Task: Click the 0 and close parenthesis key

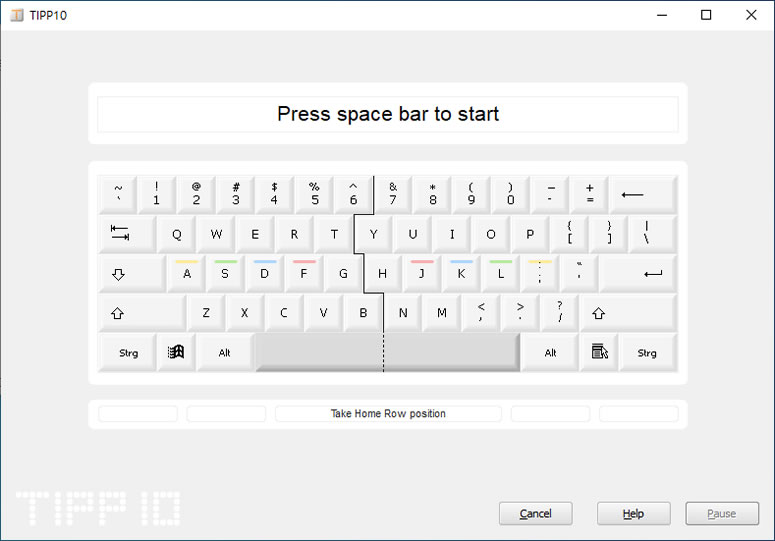Action: pos(510,195)
